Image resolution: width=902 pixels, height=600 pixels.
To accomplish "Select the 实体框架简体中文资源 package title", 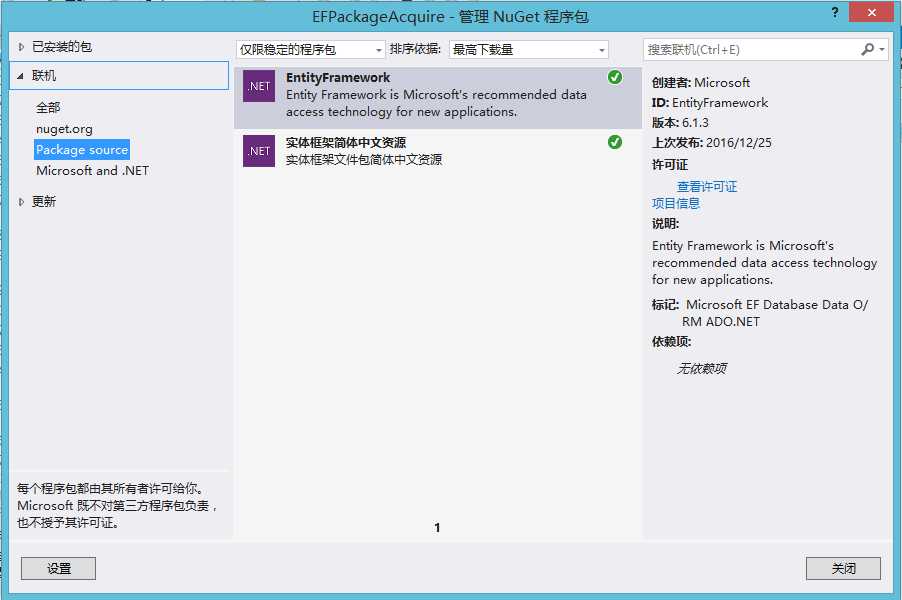I will click(346, 143).
